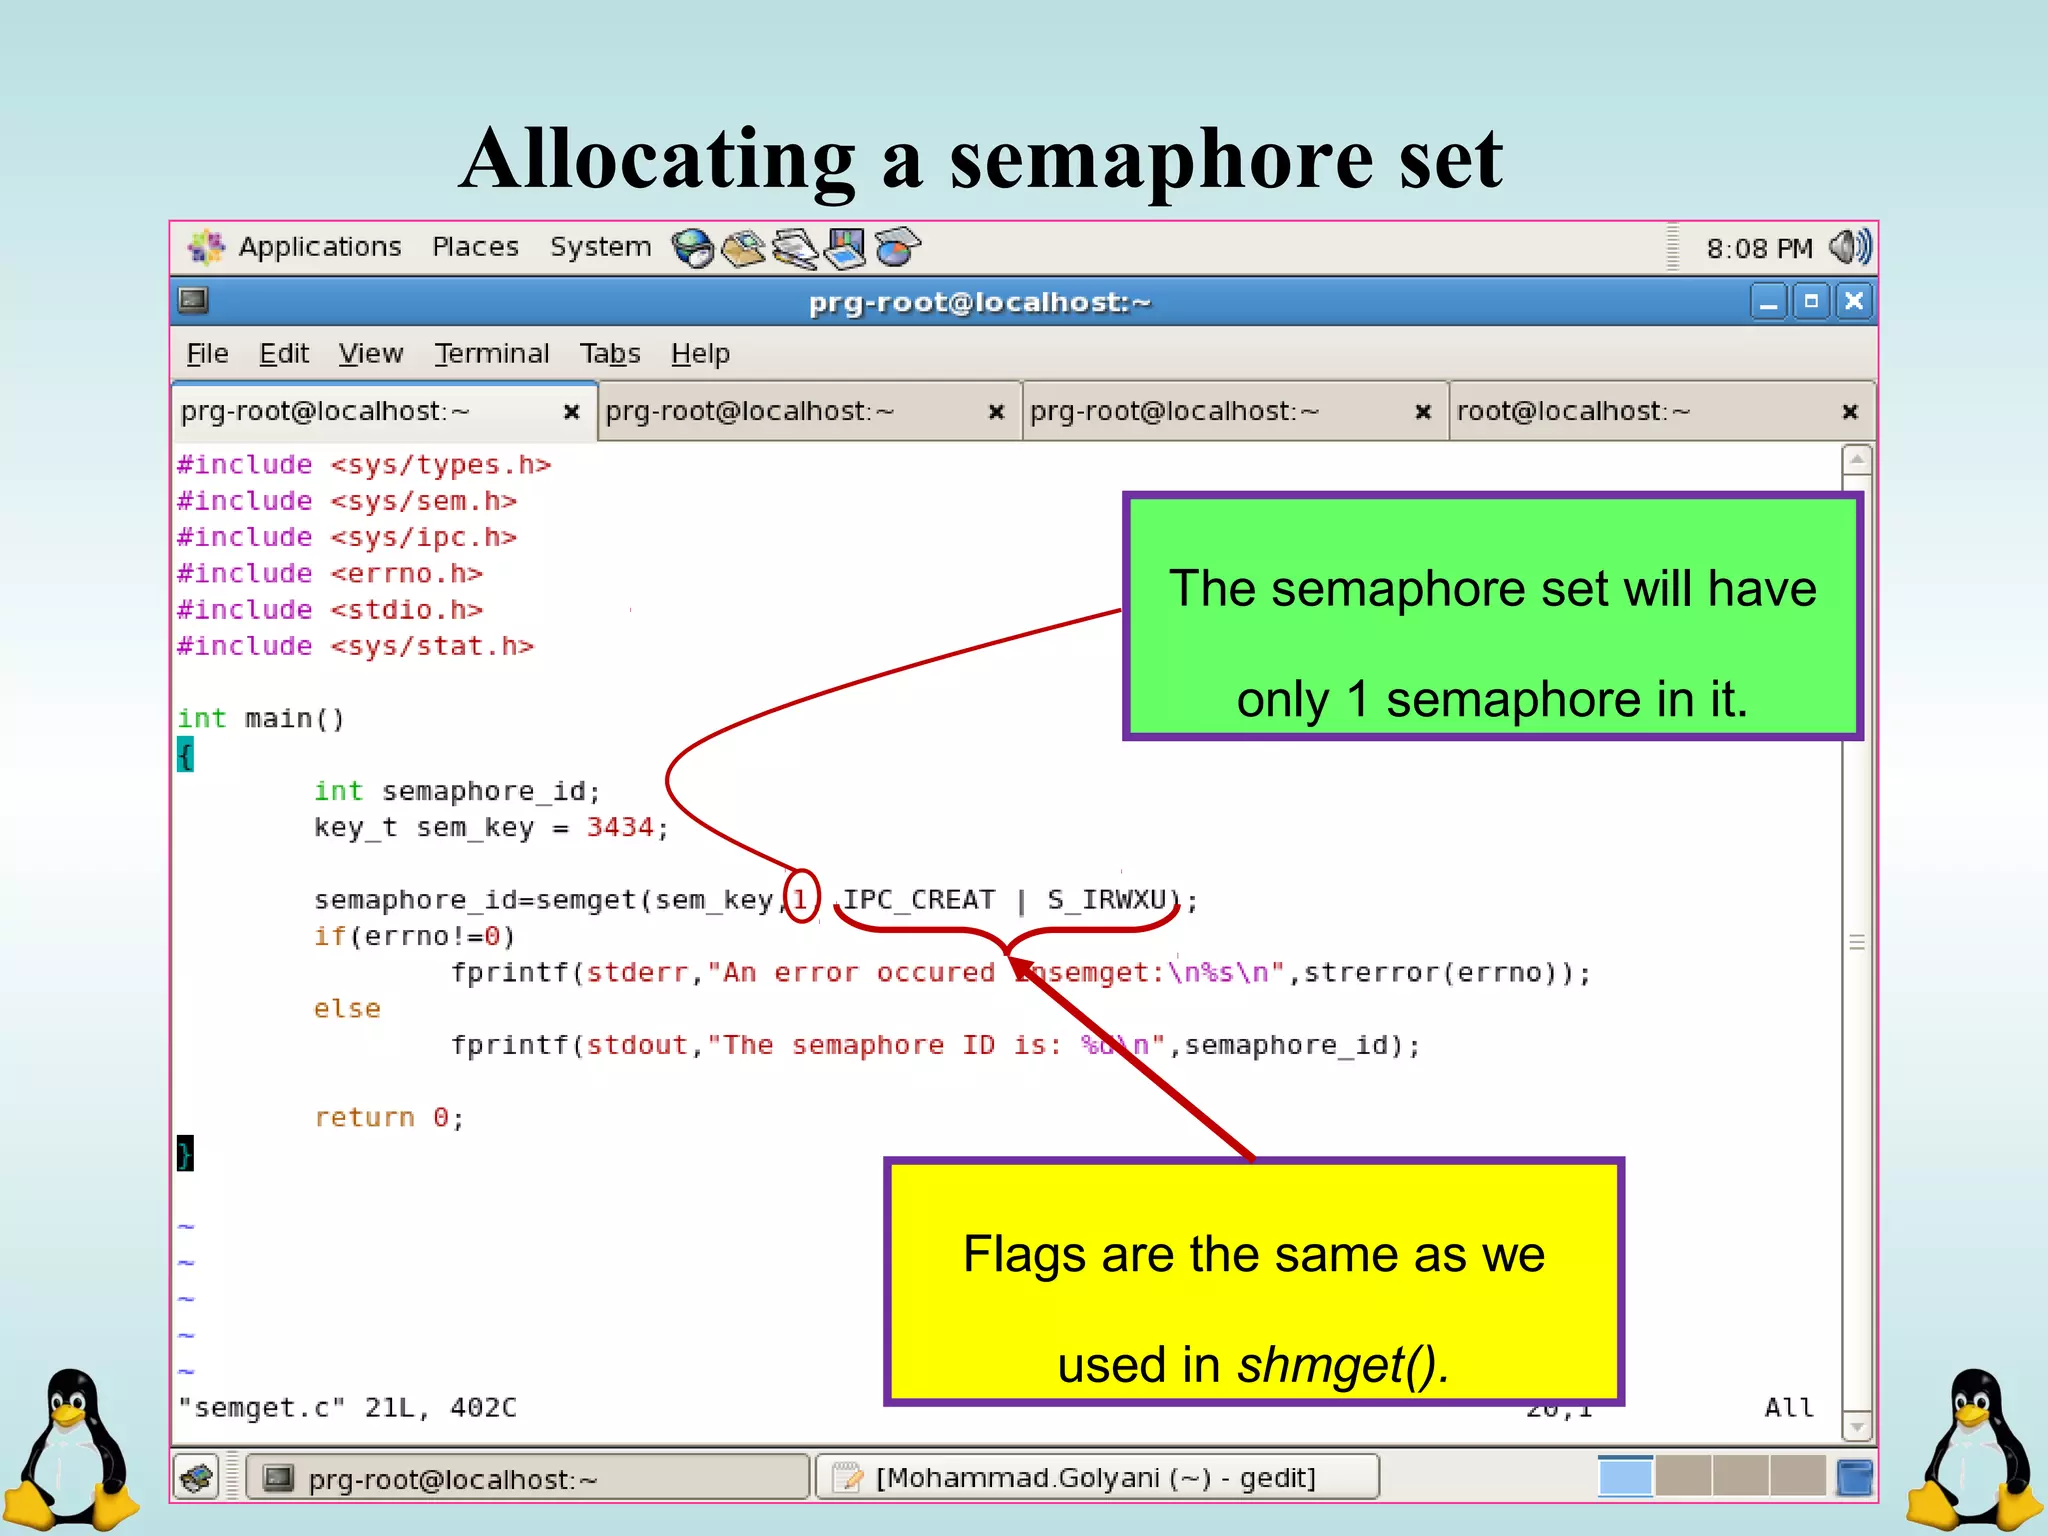Click the 'int main()' line
This screenshot has width=2048, height=1536.
pos(261,718)
